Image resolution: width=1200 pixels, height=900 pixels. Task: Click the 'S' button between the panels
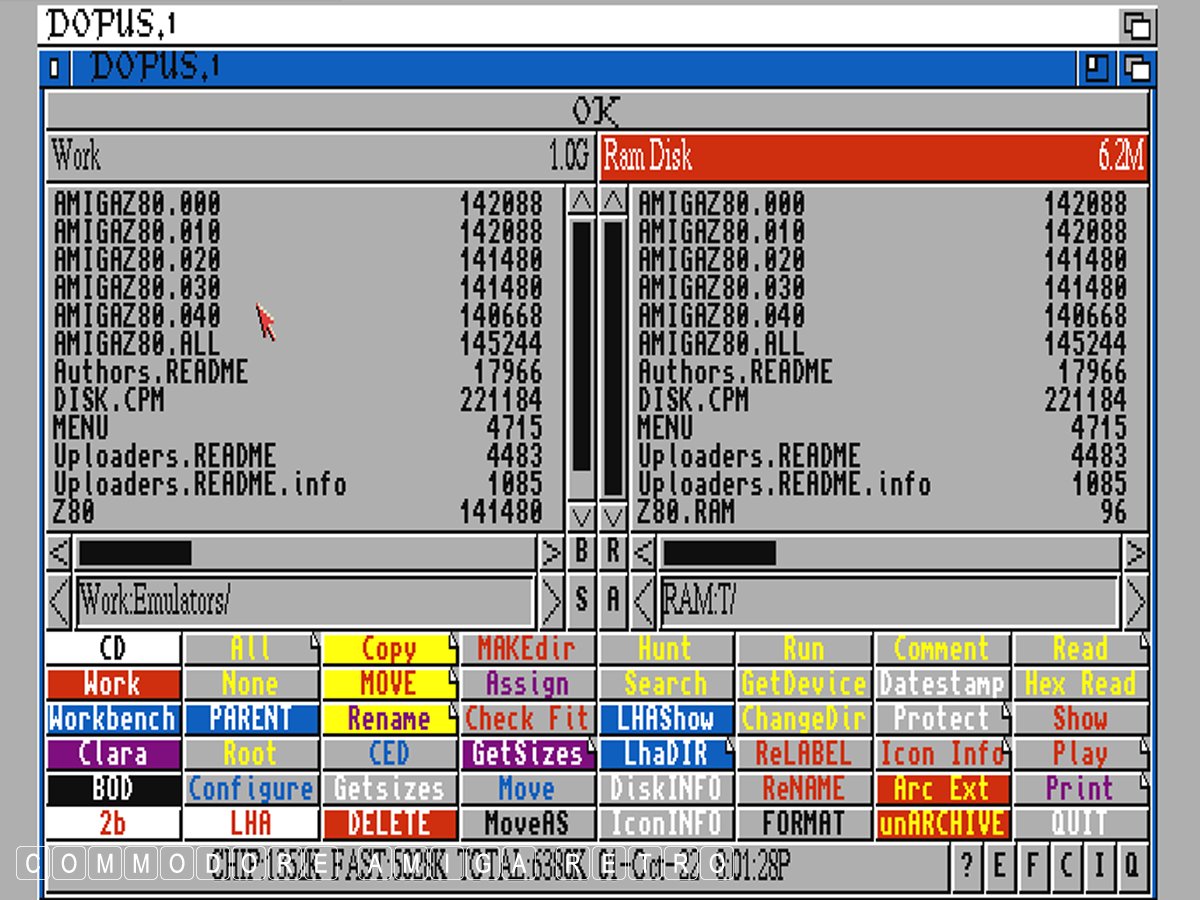581,600
